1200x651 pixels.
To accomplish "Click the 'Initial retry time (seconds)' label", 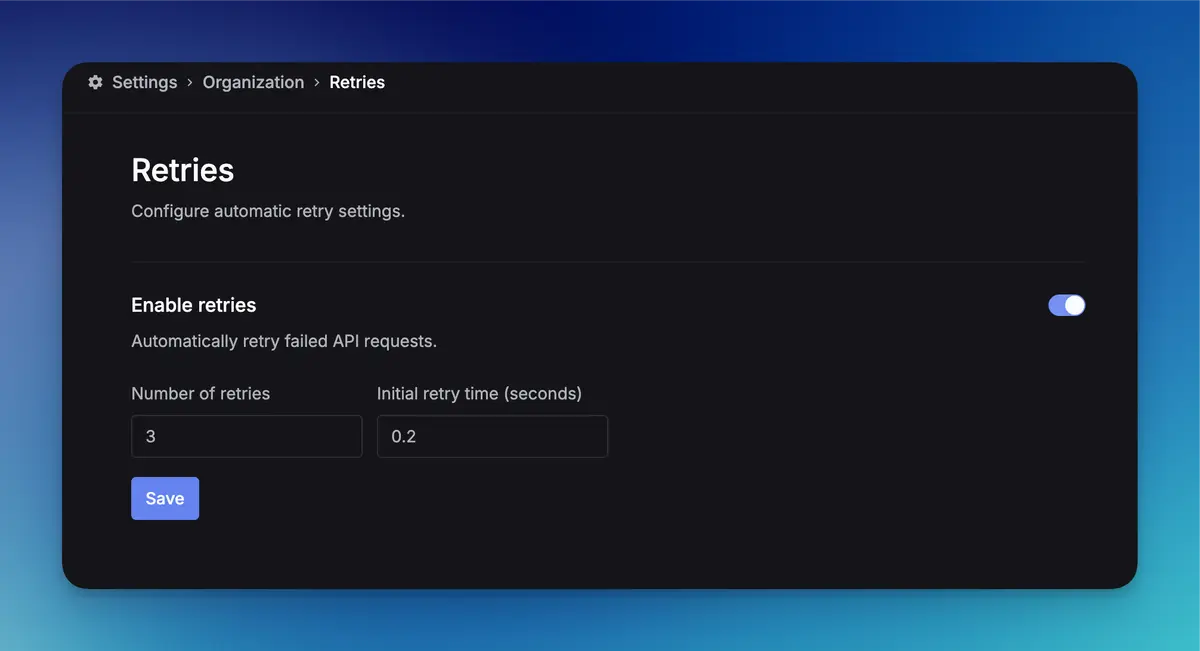I will (x=479, y=394).
